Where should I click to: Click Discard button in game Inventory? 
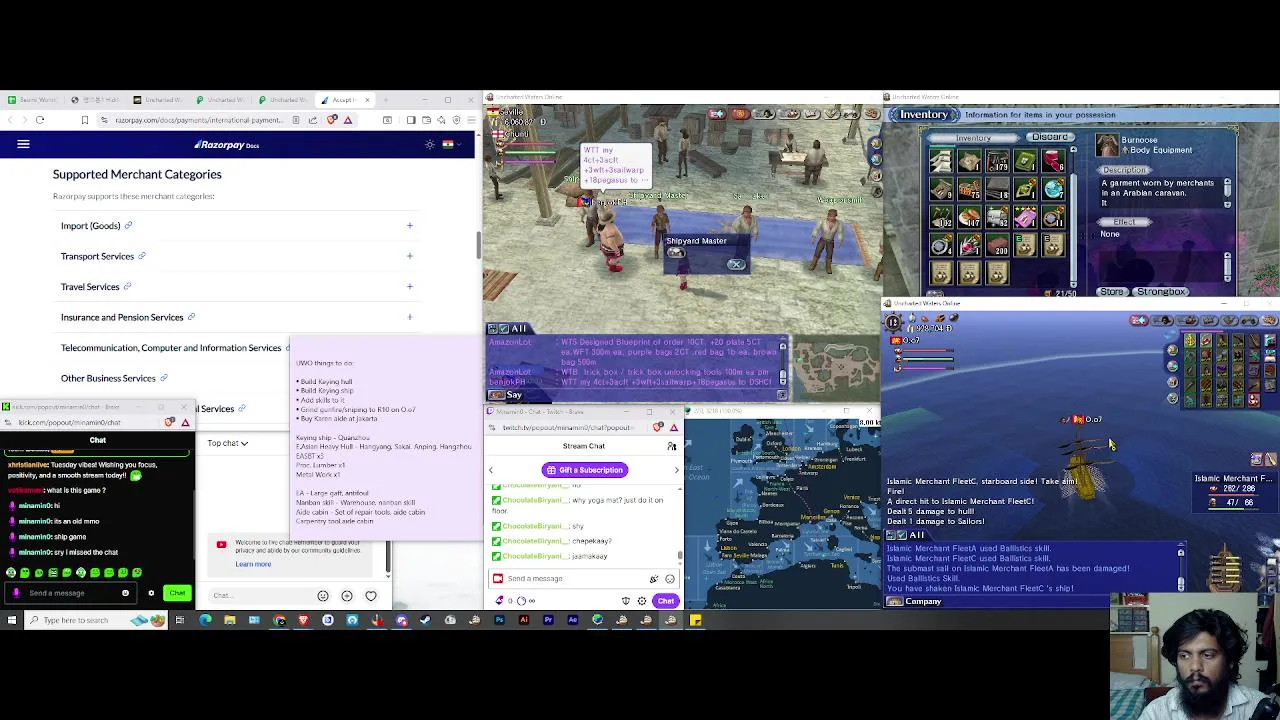pyautogui.click(x=1050, y=137)
